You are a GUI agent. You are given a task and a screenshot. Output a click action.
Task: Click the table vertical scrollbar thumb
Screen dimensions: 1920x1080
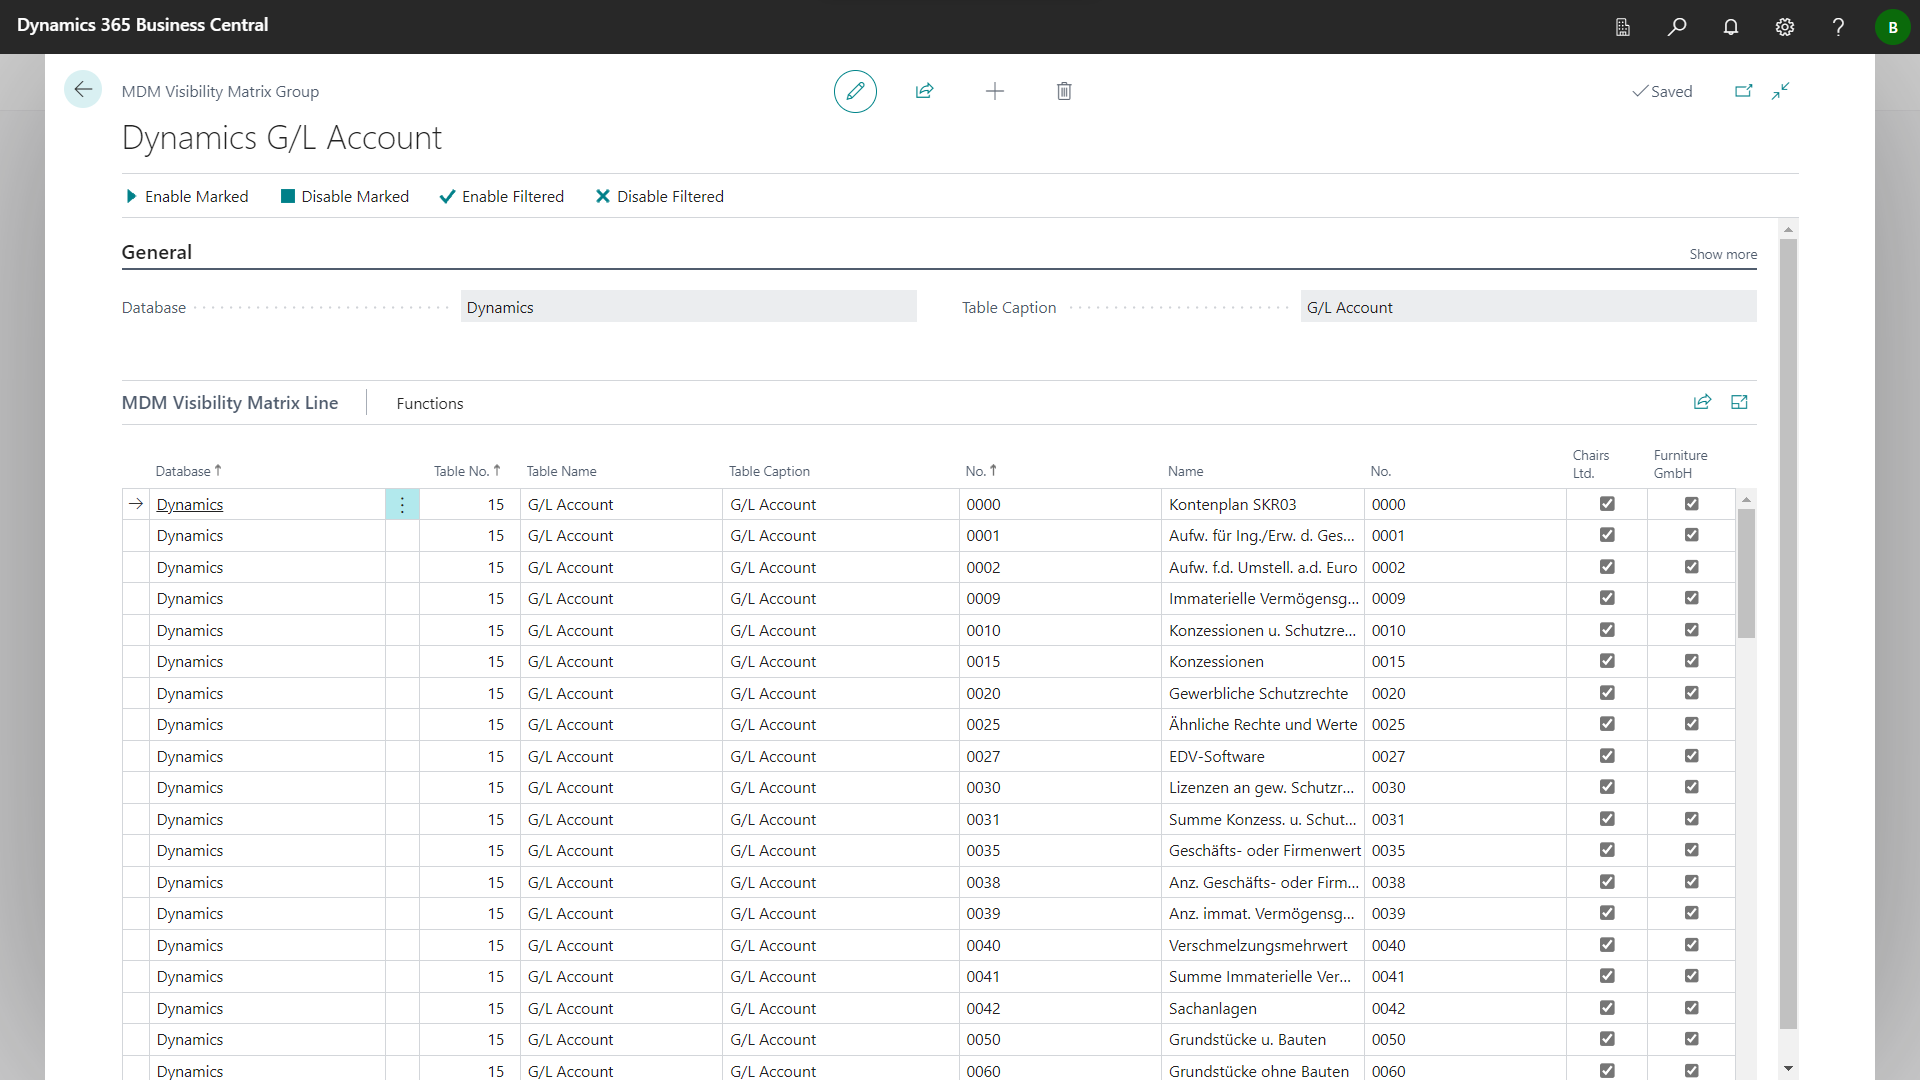point(1746,573)
